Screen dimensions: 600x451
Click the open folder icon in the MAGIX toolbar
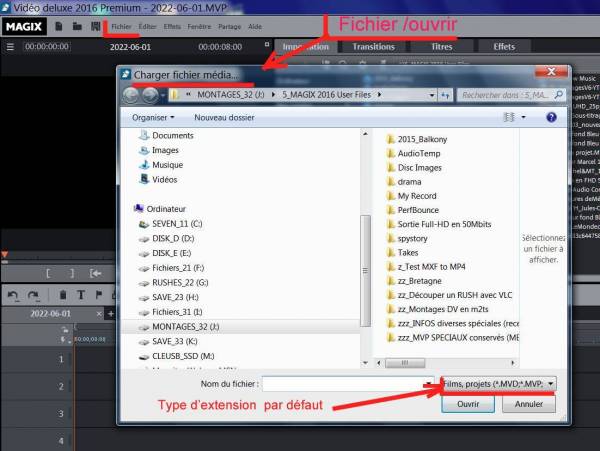77,24
